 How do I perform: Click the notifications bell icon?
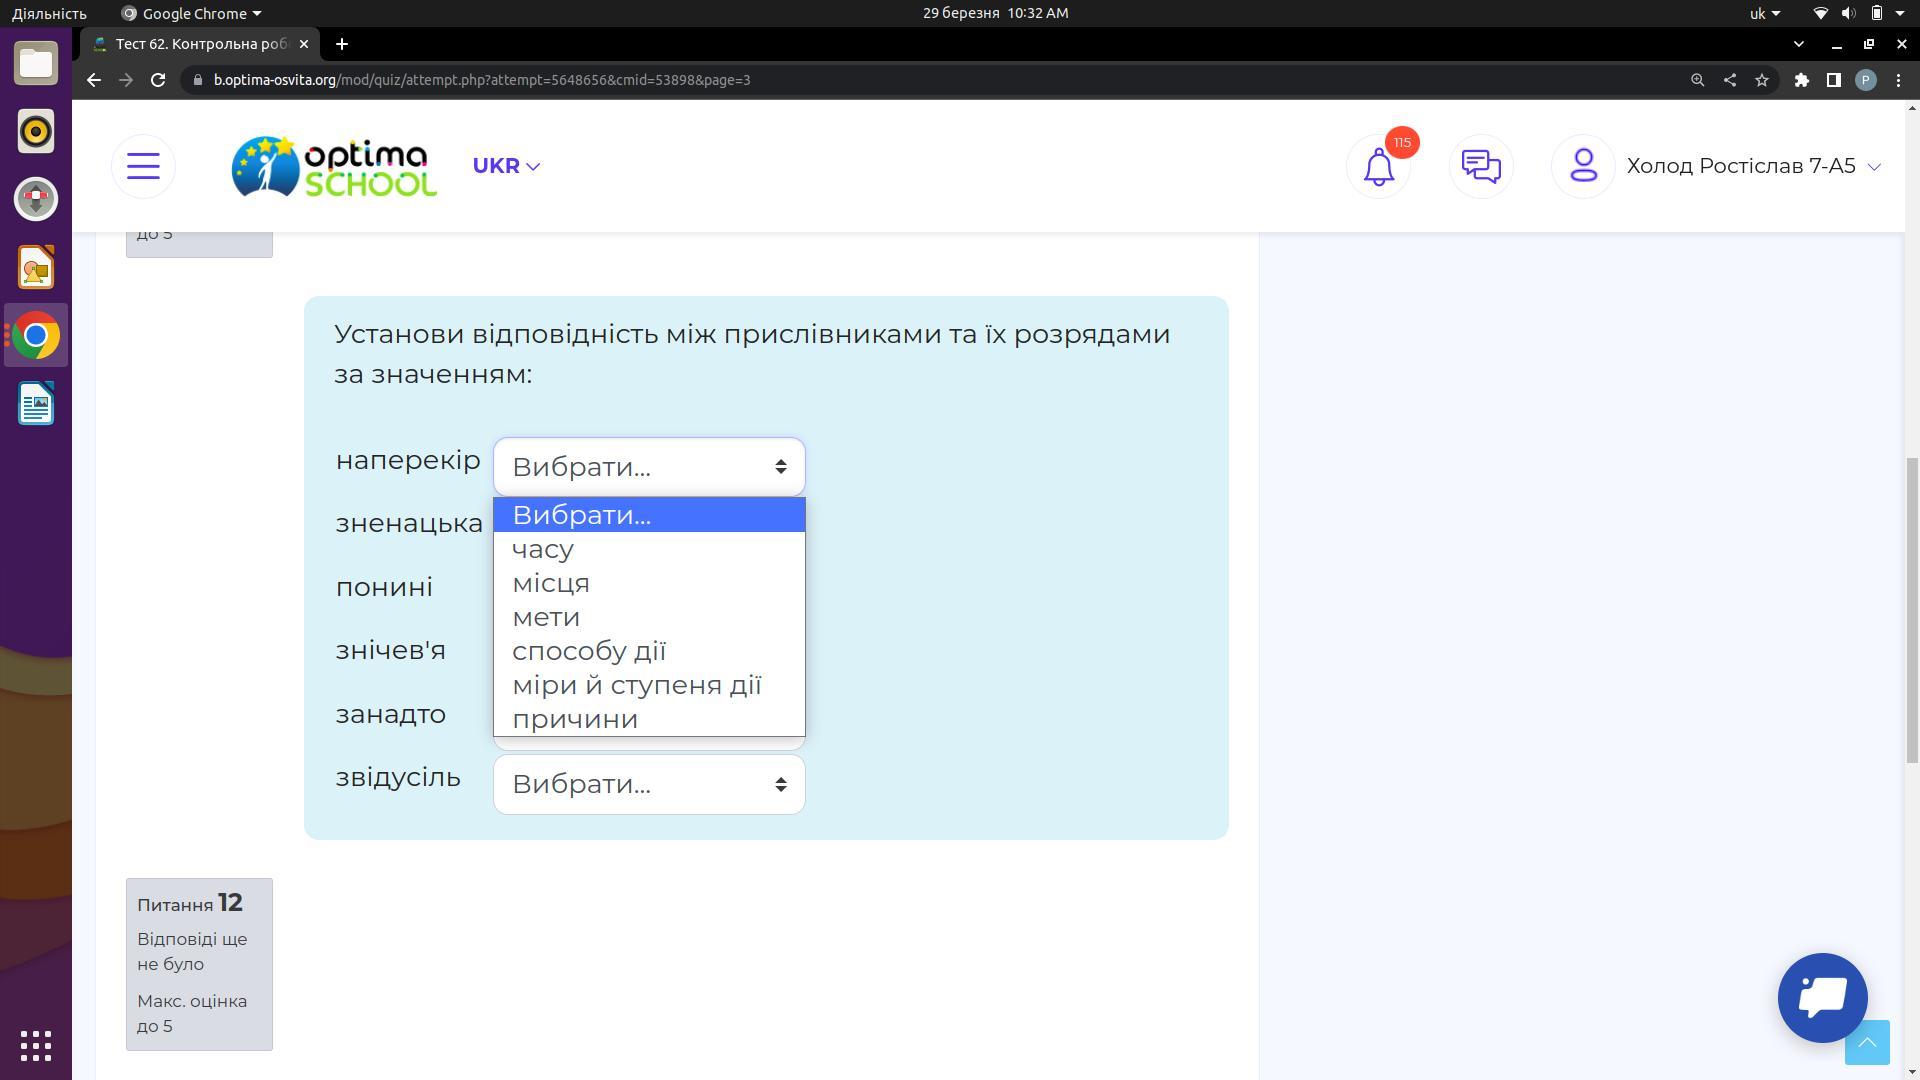tap(1379, 166)
